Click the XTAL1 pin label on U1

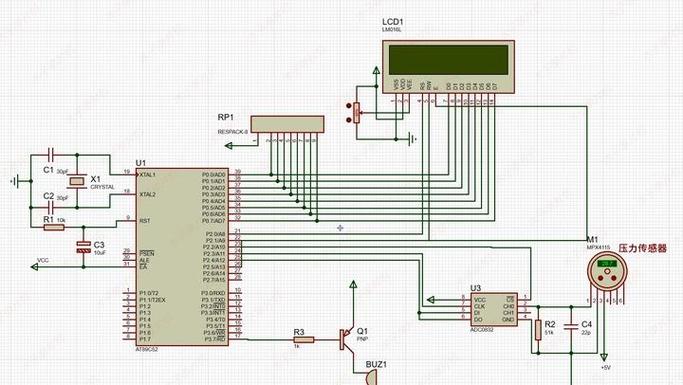(x=147, y=175)
